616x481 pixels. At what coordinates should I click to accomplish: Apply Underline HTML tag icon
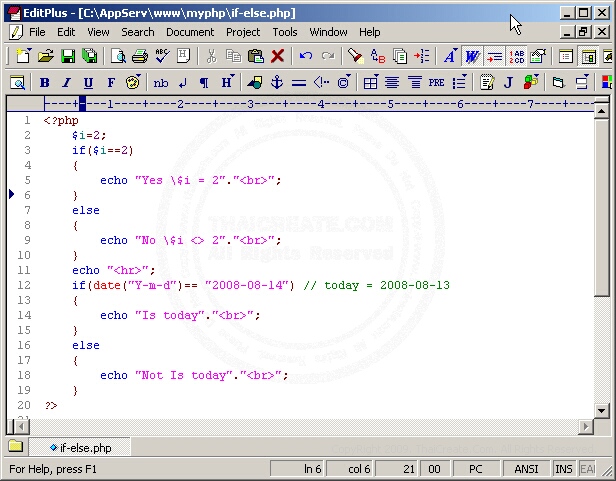[x=89, y=83]
